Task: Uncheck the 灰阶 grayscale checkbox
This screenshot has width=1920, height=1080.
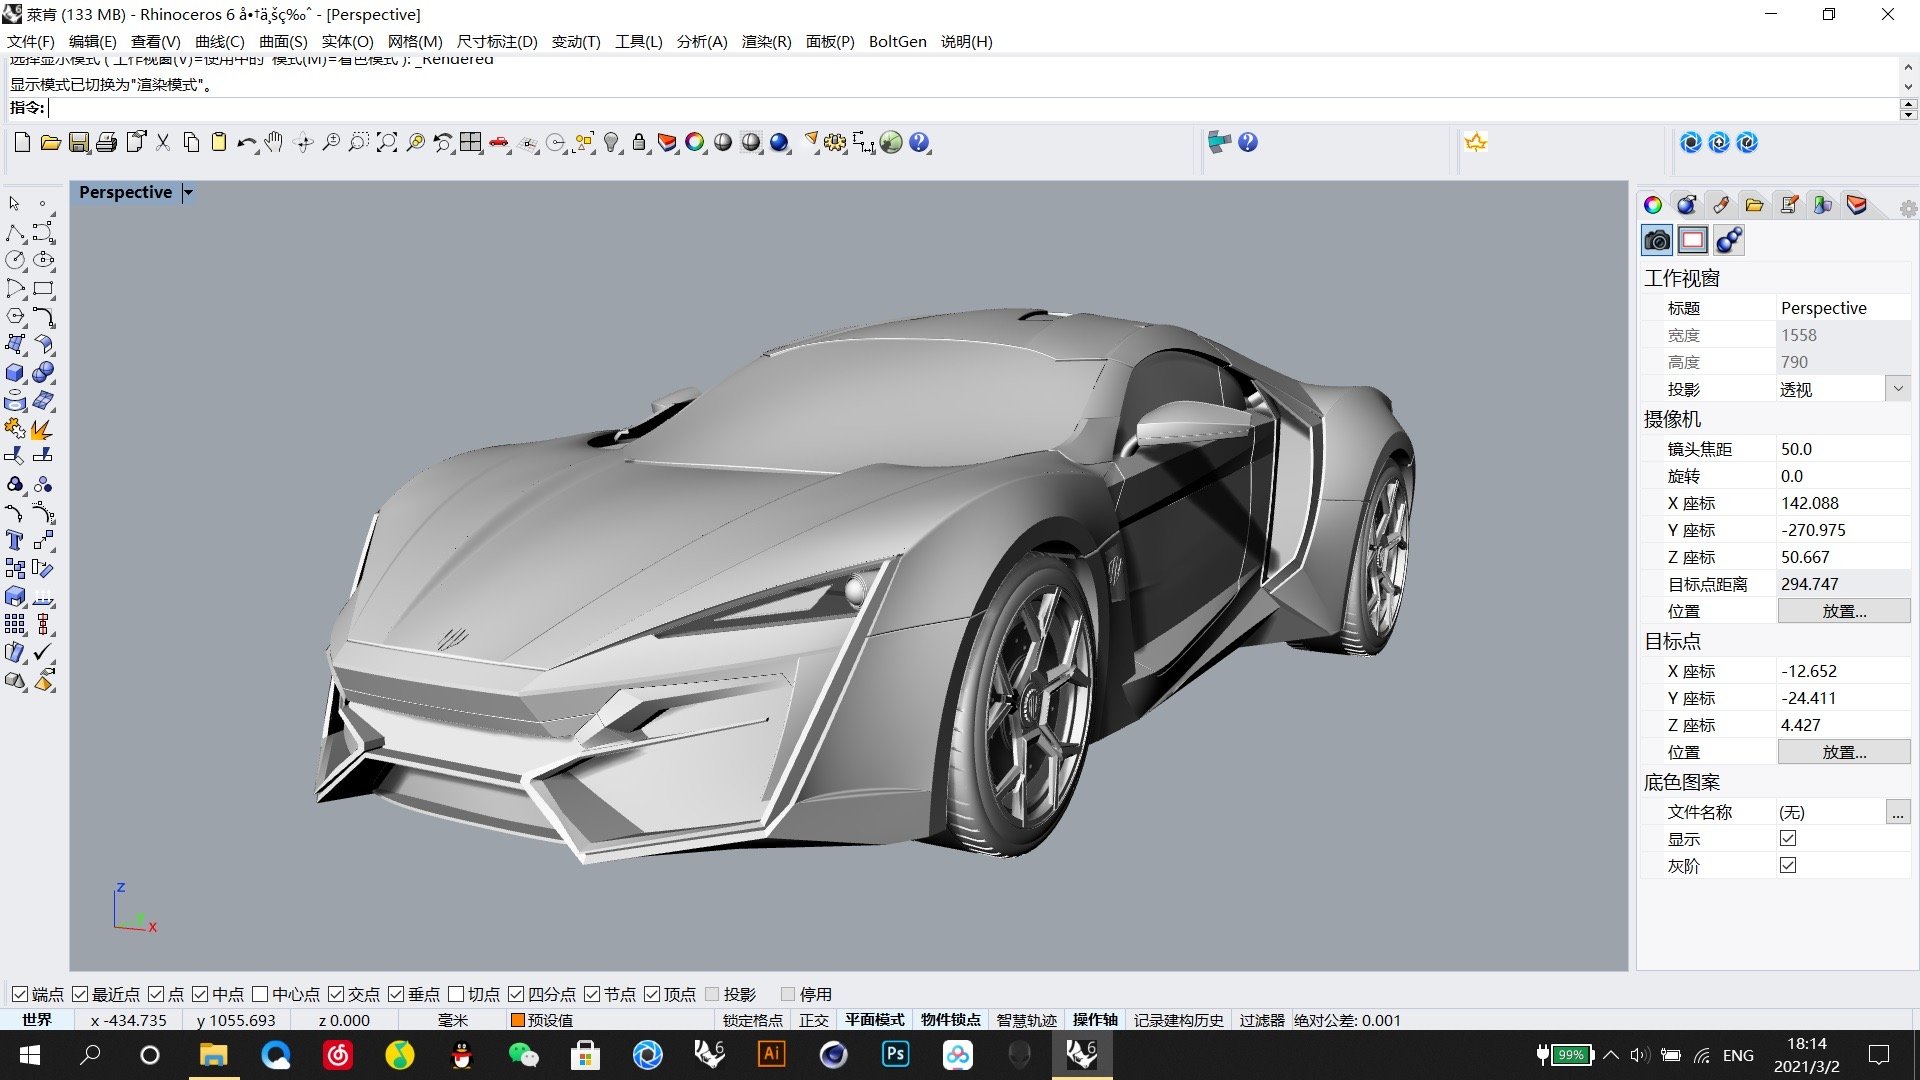Action: 1788,866
